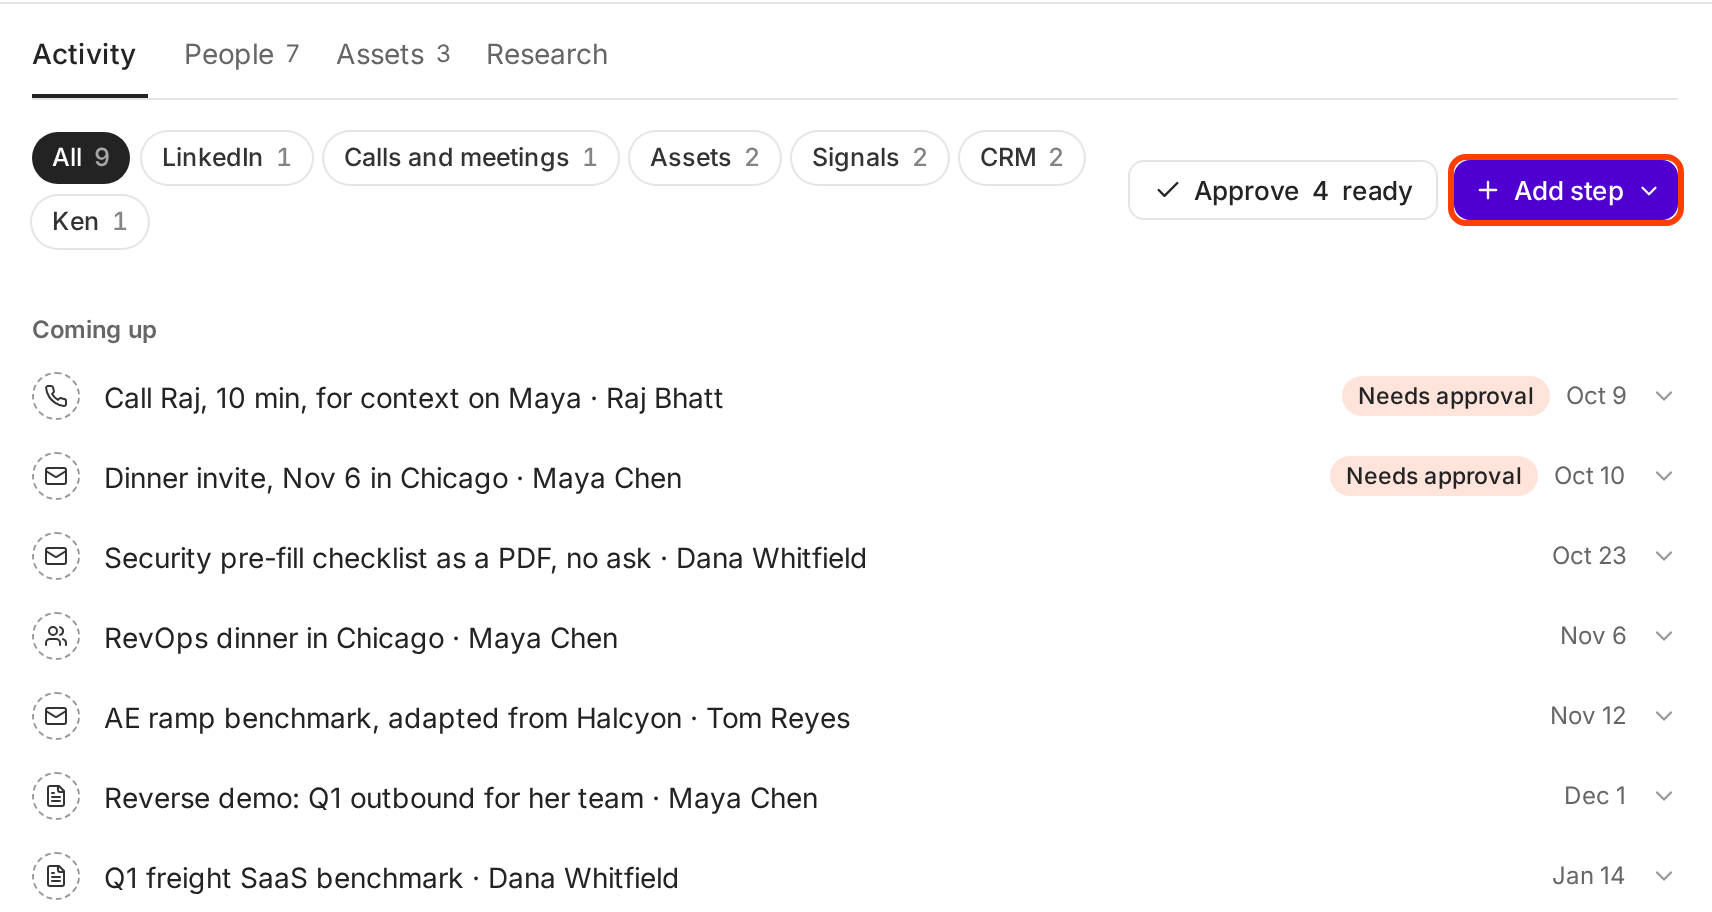This screenshot has height=912, width=1712.
Task: Expand the Call Raj row dated Oct 9
Action: tap(1664, 397)
